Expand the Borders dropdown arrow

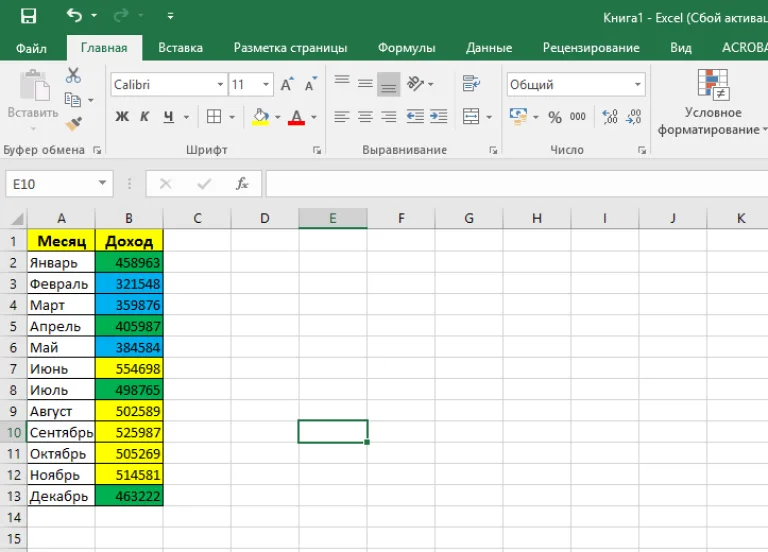point(232,117)
